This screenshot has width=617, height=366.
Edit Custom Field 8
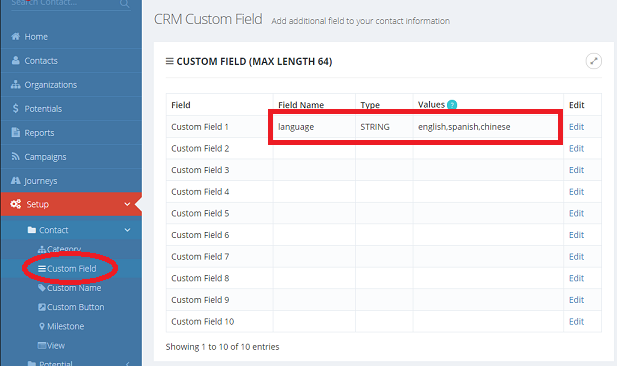(576, 278)
